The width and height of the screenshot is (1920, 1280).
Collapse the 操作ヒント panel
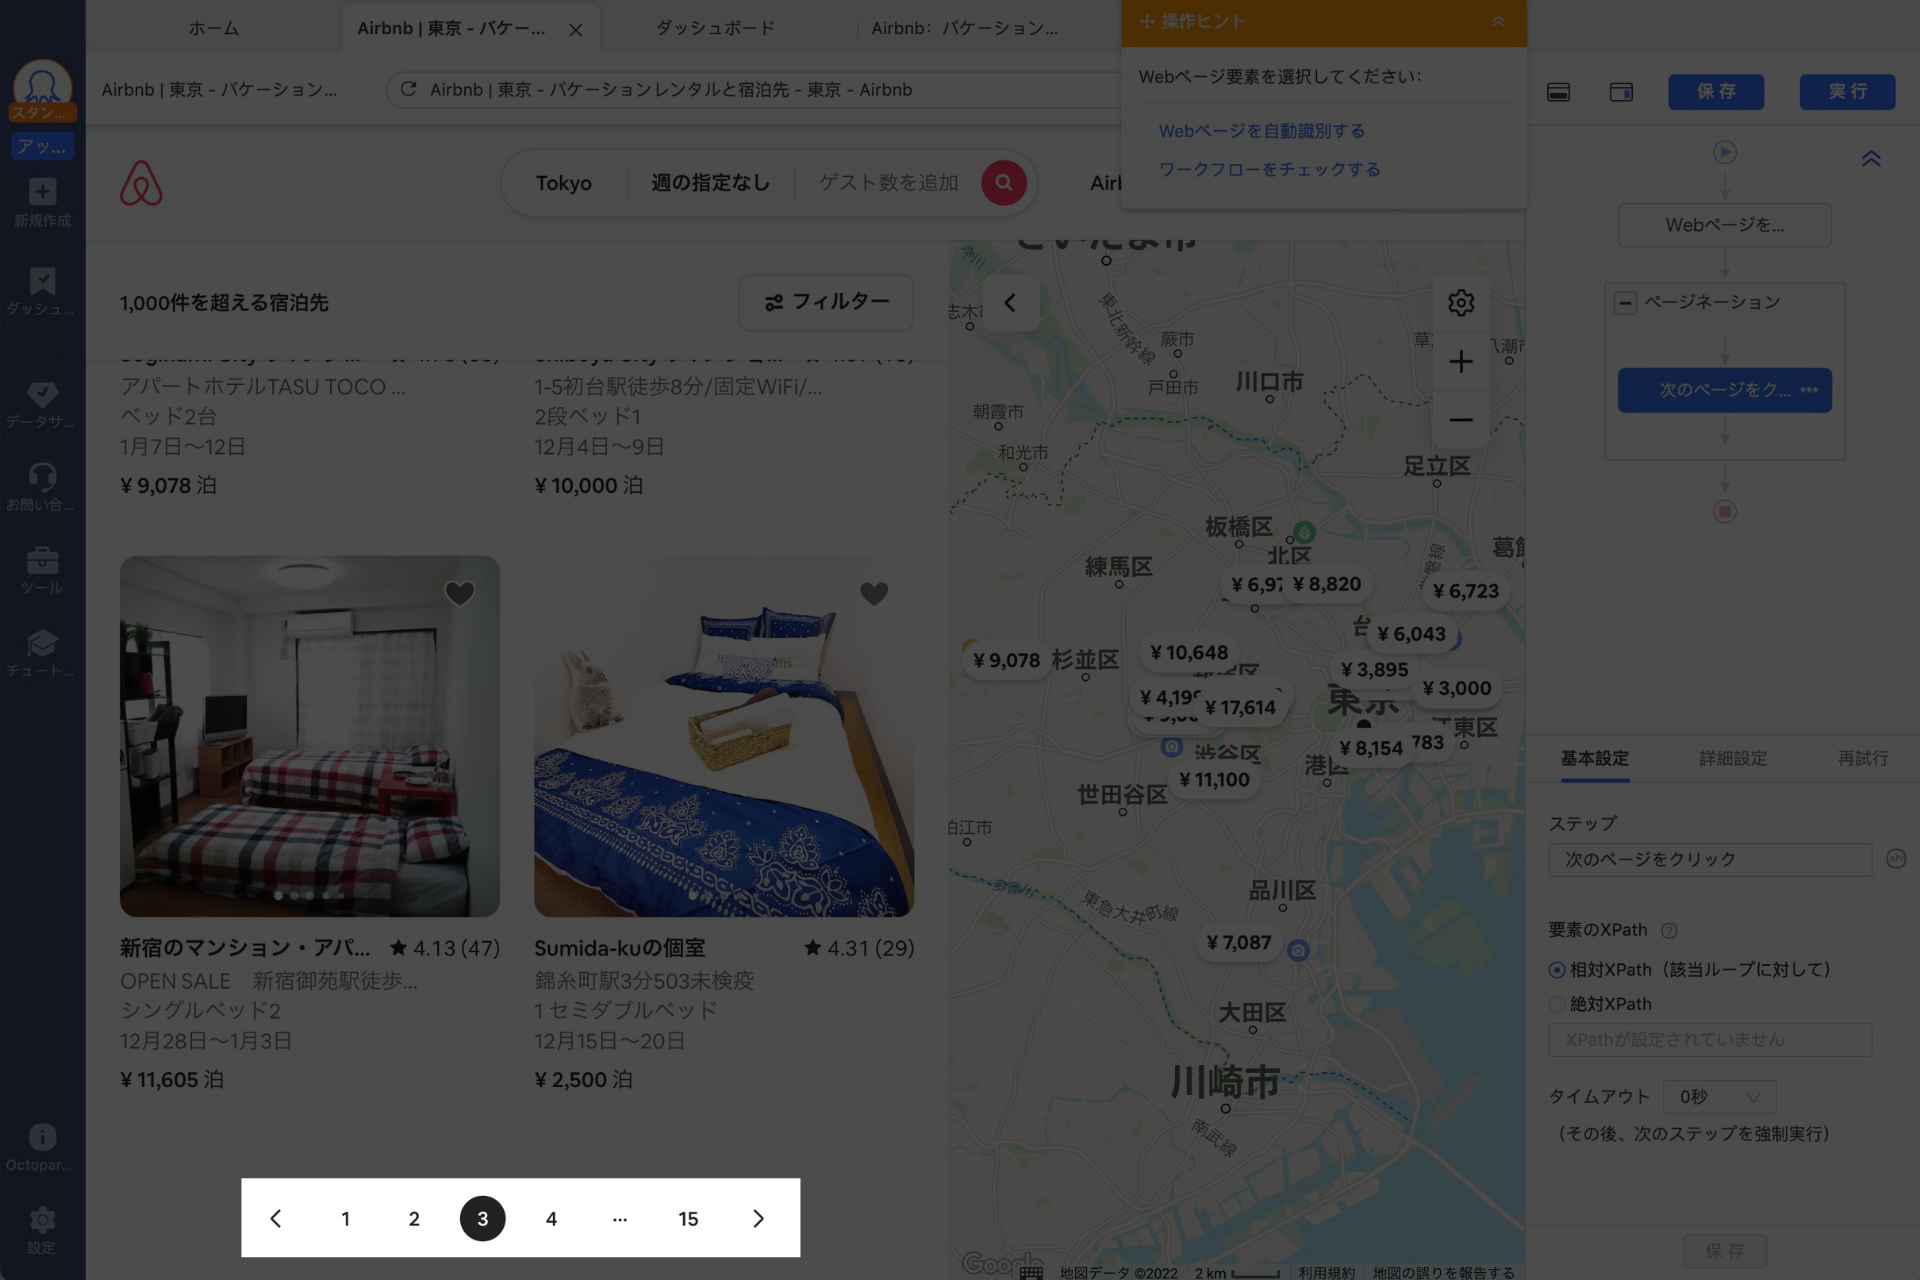tap(1497, 22)
